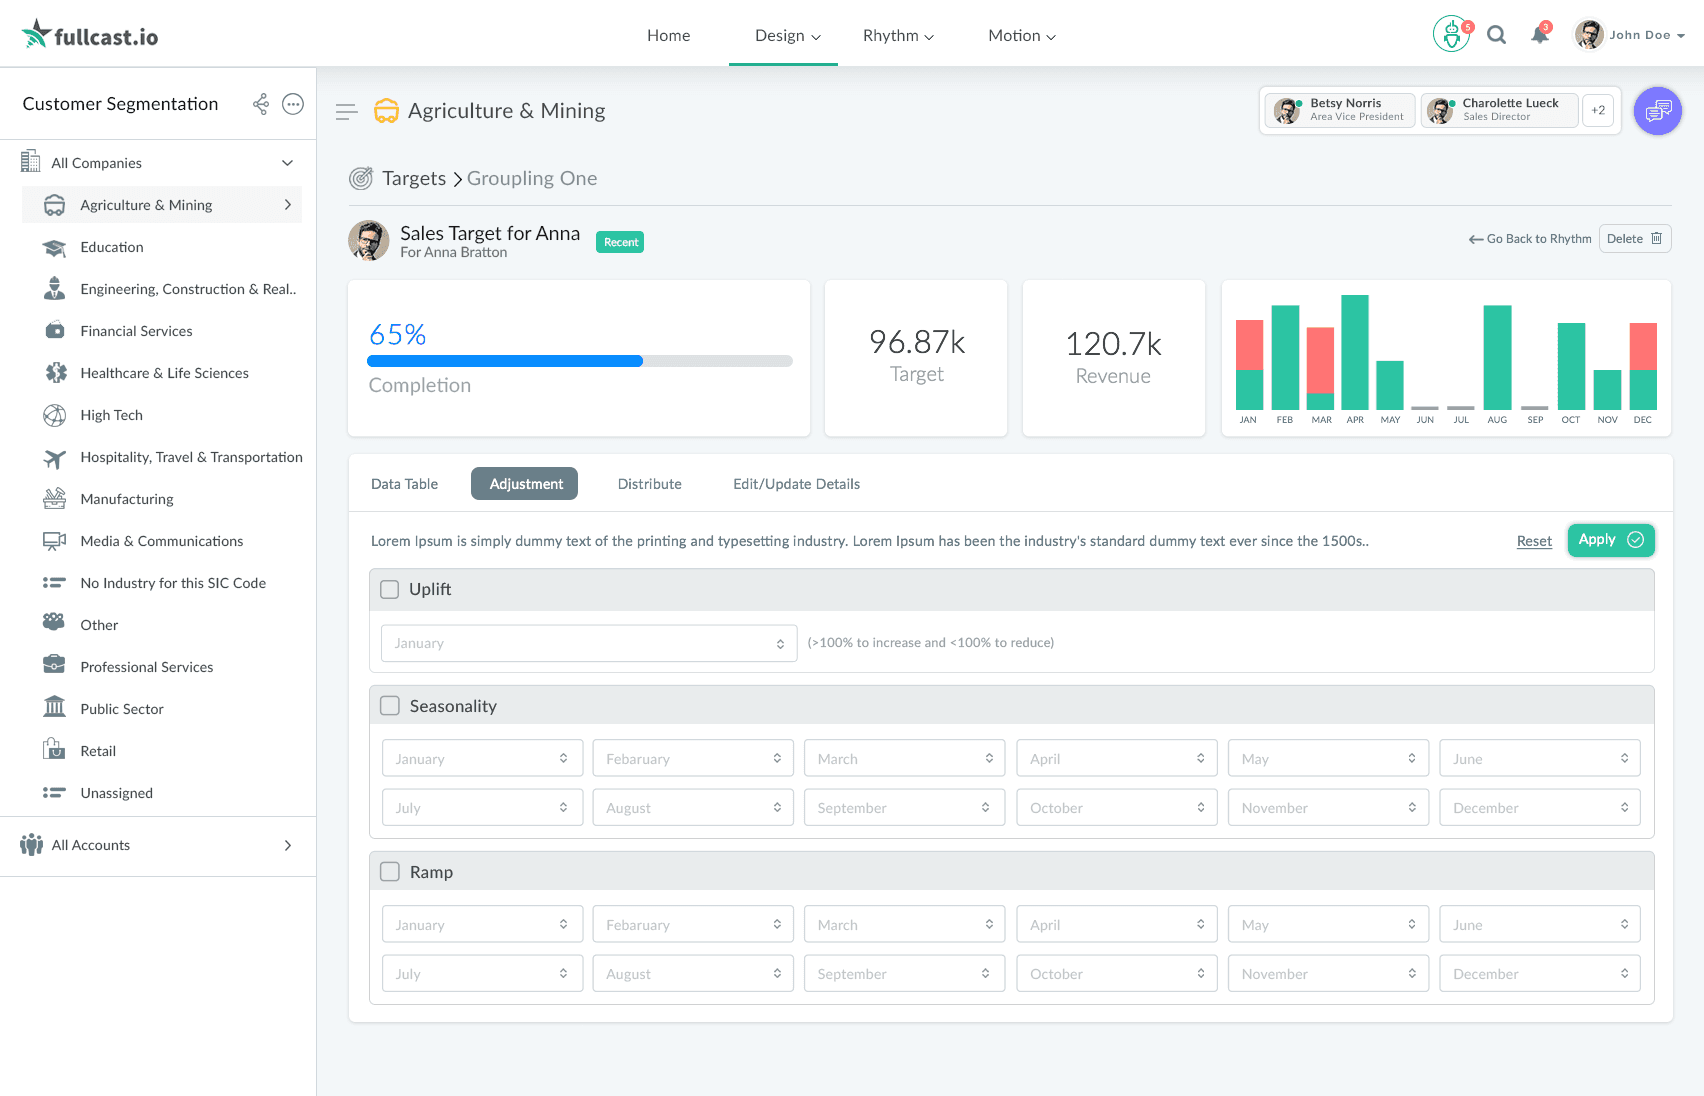Open the January dropdown under Uplift
The height and width of the screenshot is (1096, 1704).
pyautogui.click(x=588, y=643)
